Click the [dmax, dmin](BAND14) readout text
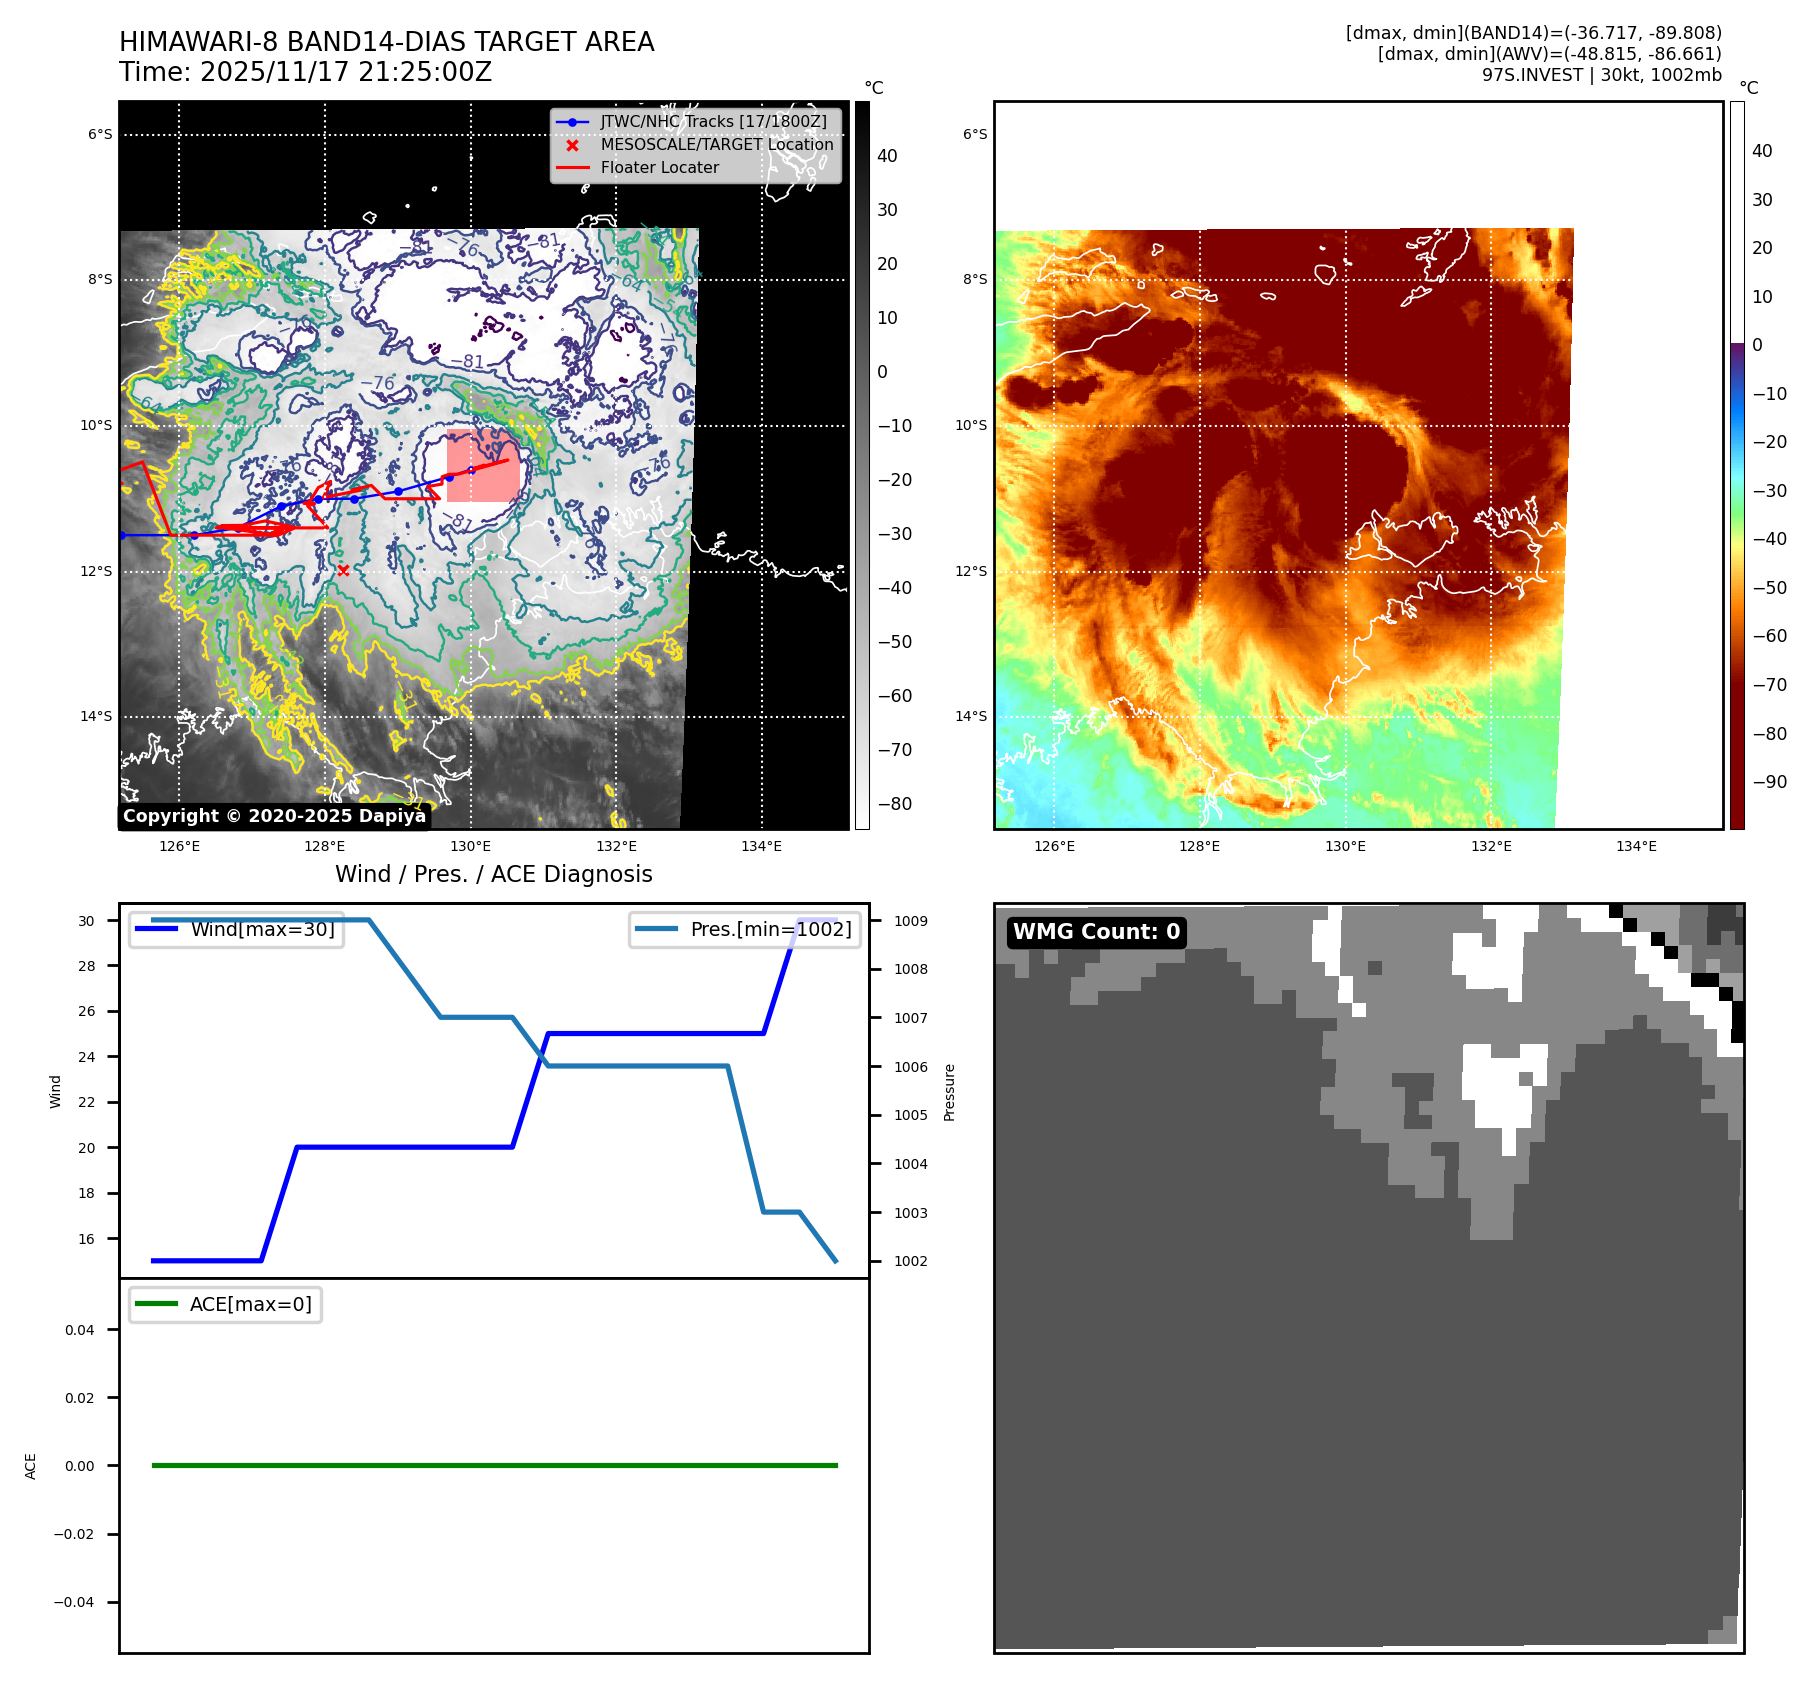This screenshot has height=1690, width=1813. coord(1533,33)
